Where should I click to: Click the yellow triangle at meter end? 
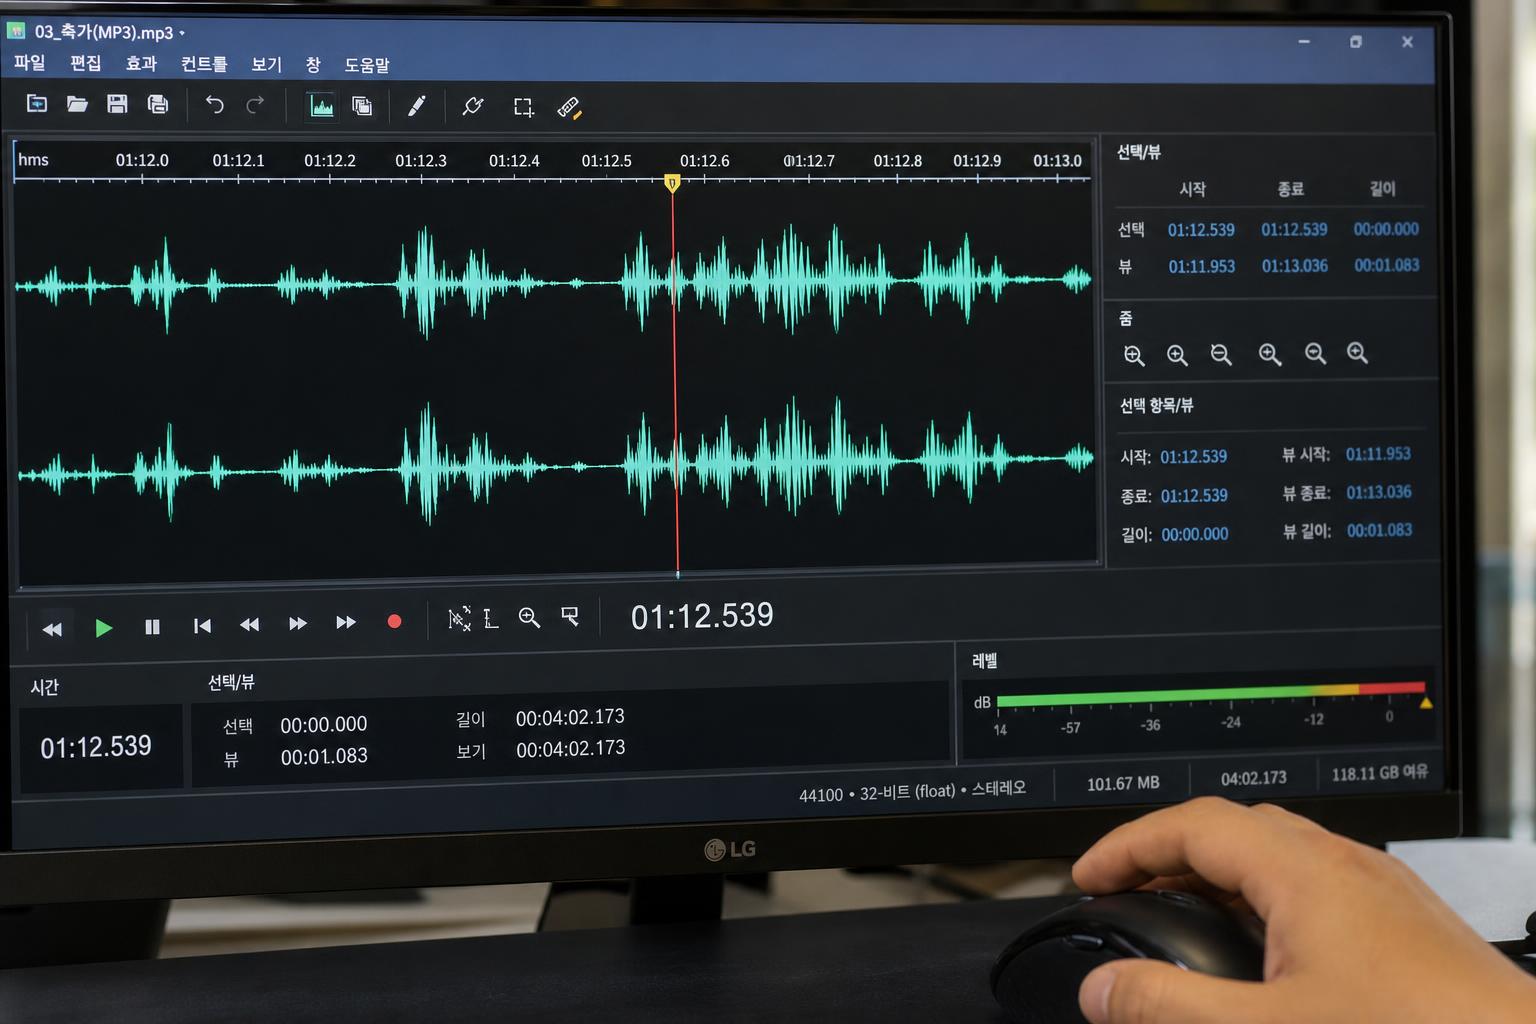click(x=1426, y=703)
